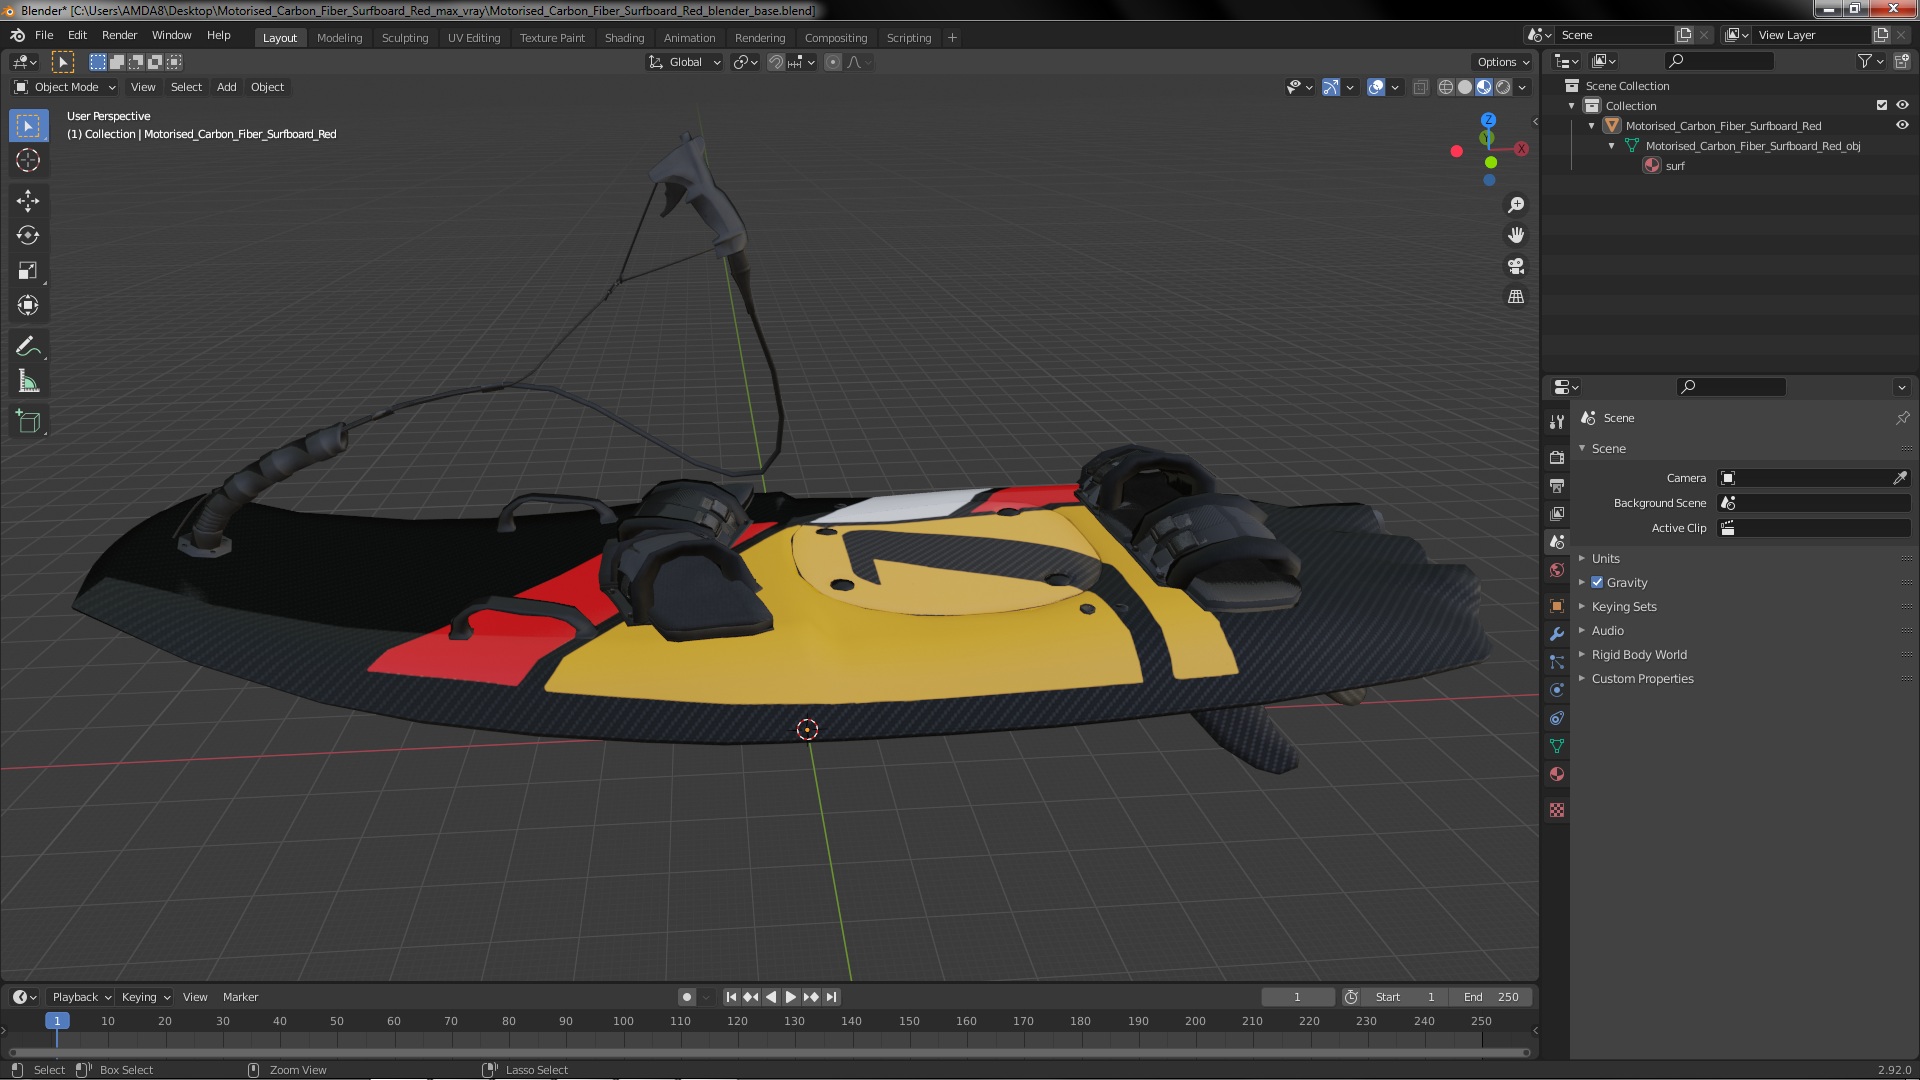
Task: Select the Add Cube tool
Action: coord(28,422)
